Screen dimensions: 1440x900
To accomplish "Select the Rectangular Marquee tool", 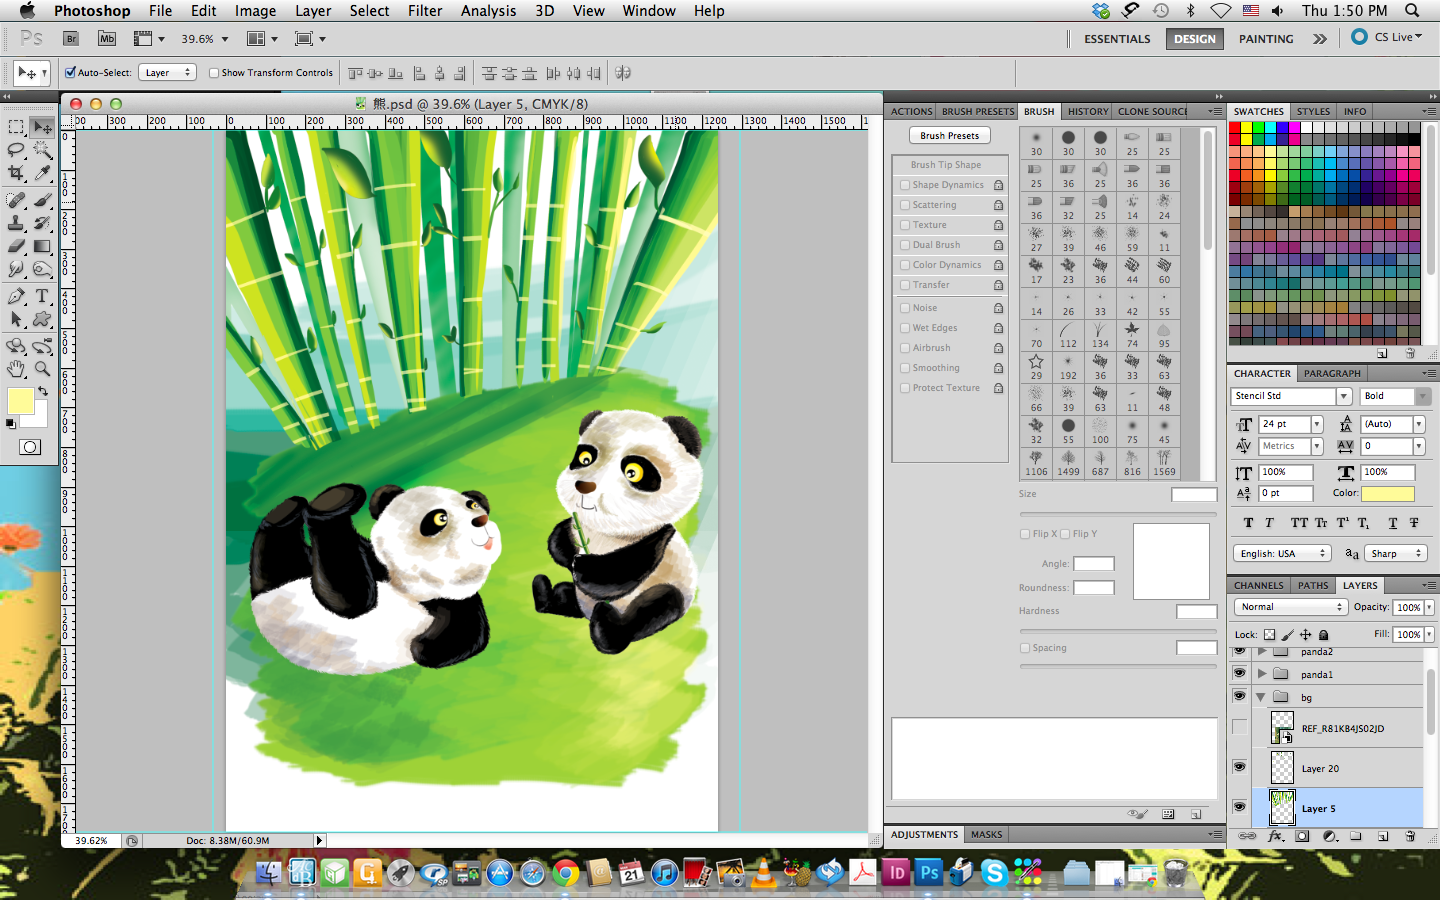I will (16, 128).
